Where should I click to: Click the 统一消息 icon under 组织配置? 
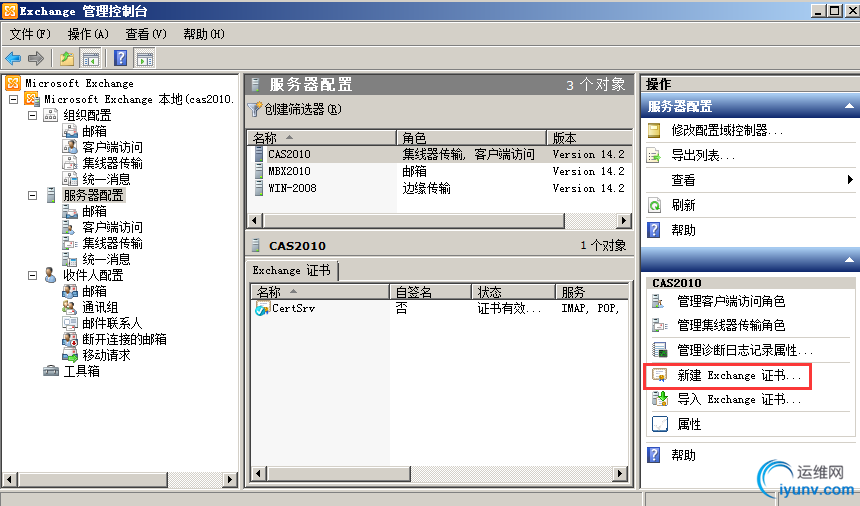(x=70, y=179)
